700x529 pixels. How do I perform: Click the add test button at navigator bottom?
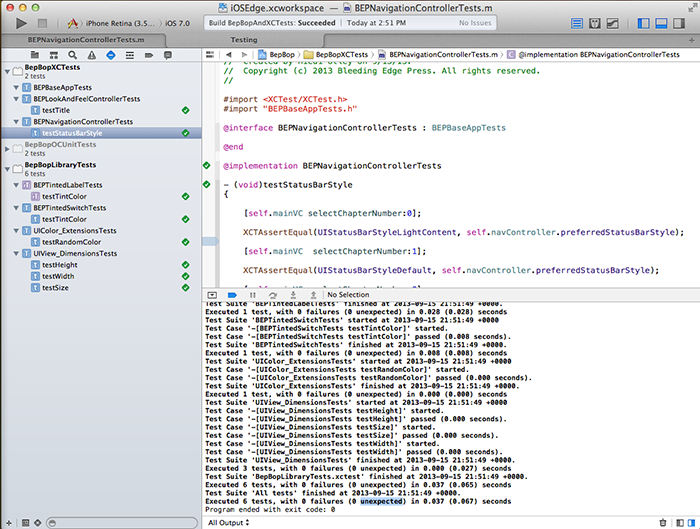(x=9, y=523)
